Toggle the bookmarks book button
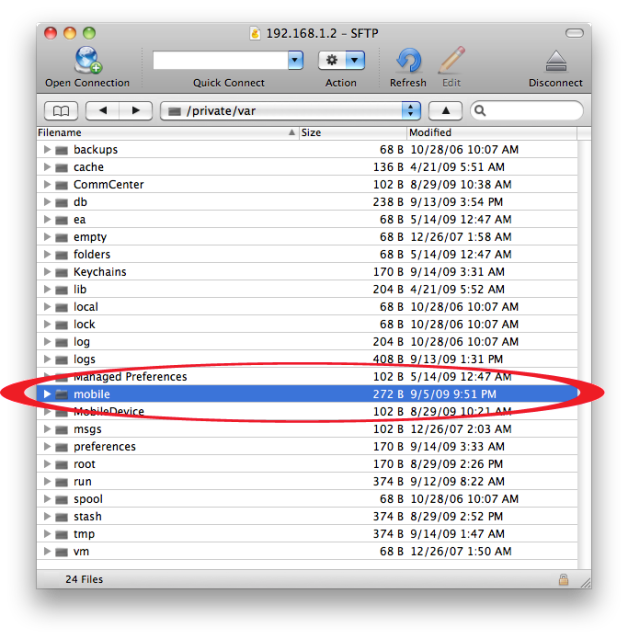The image size is (628, 639). pos(61,111)
